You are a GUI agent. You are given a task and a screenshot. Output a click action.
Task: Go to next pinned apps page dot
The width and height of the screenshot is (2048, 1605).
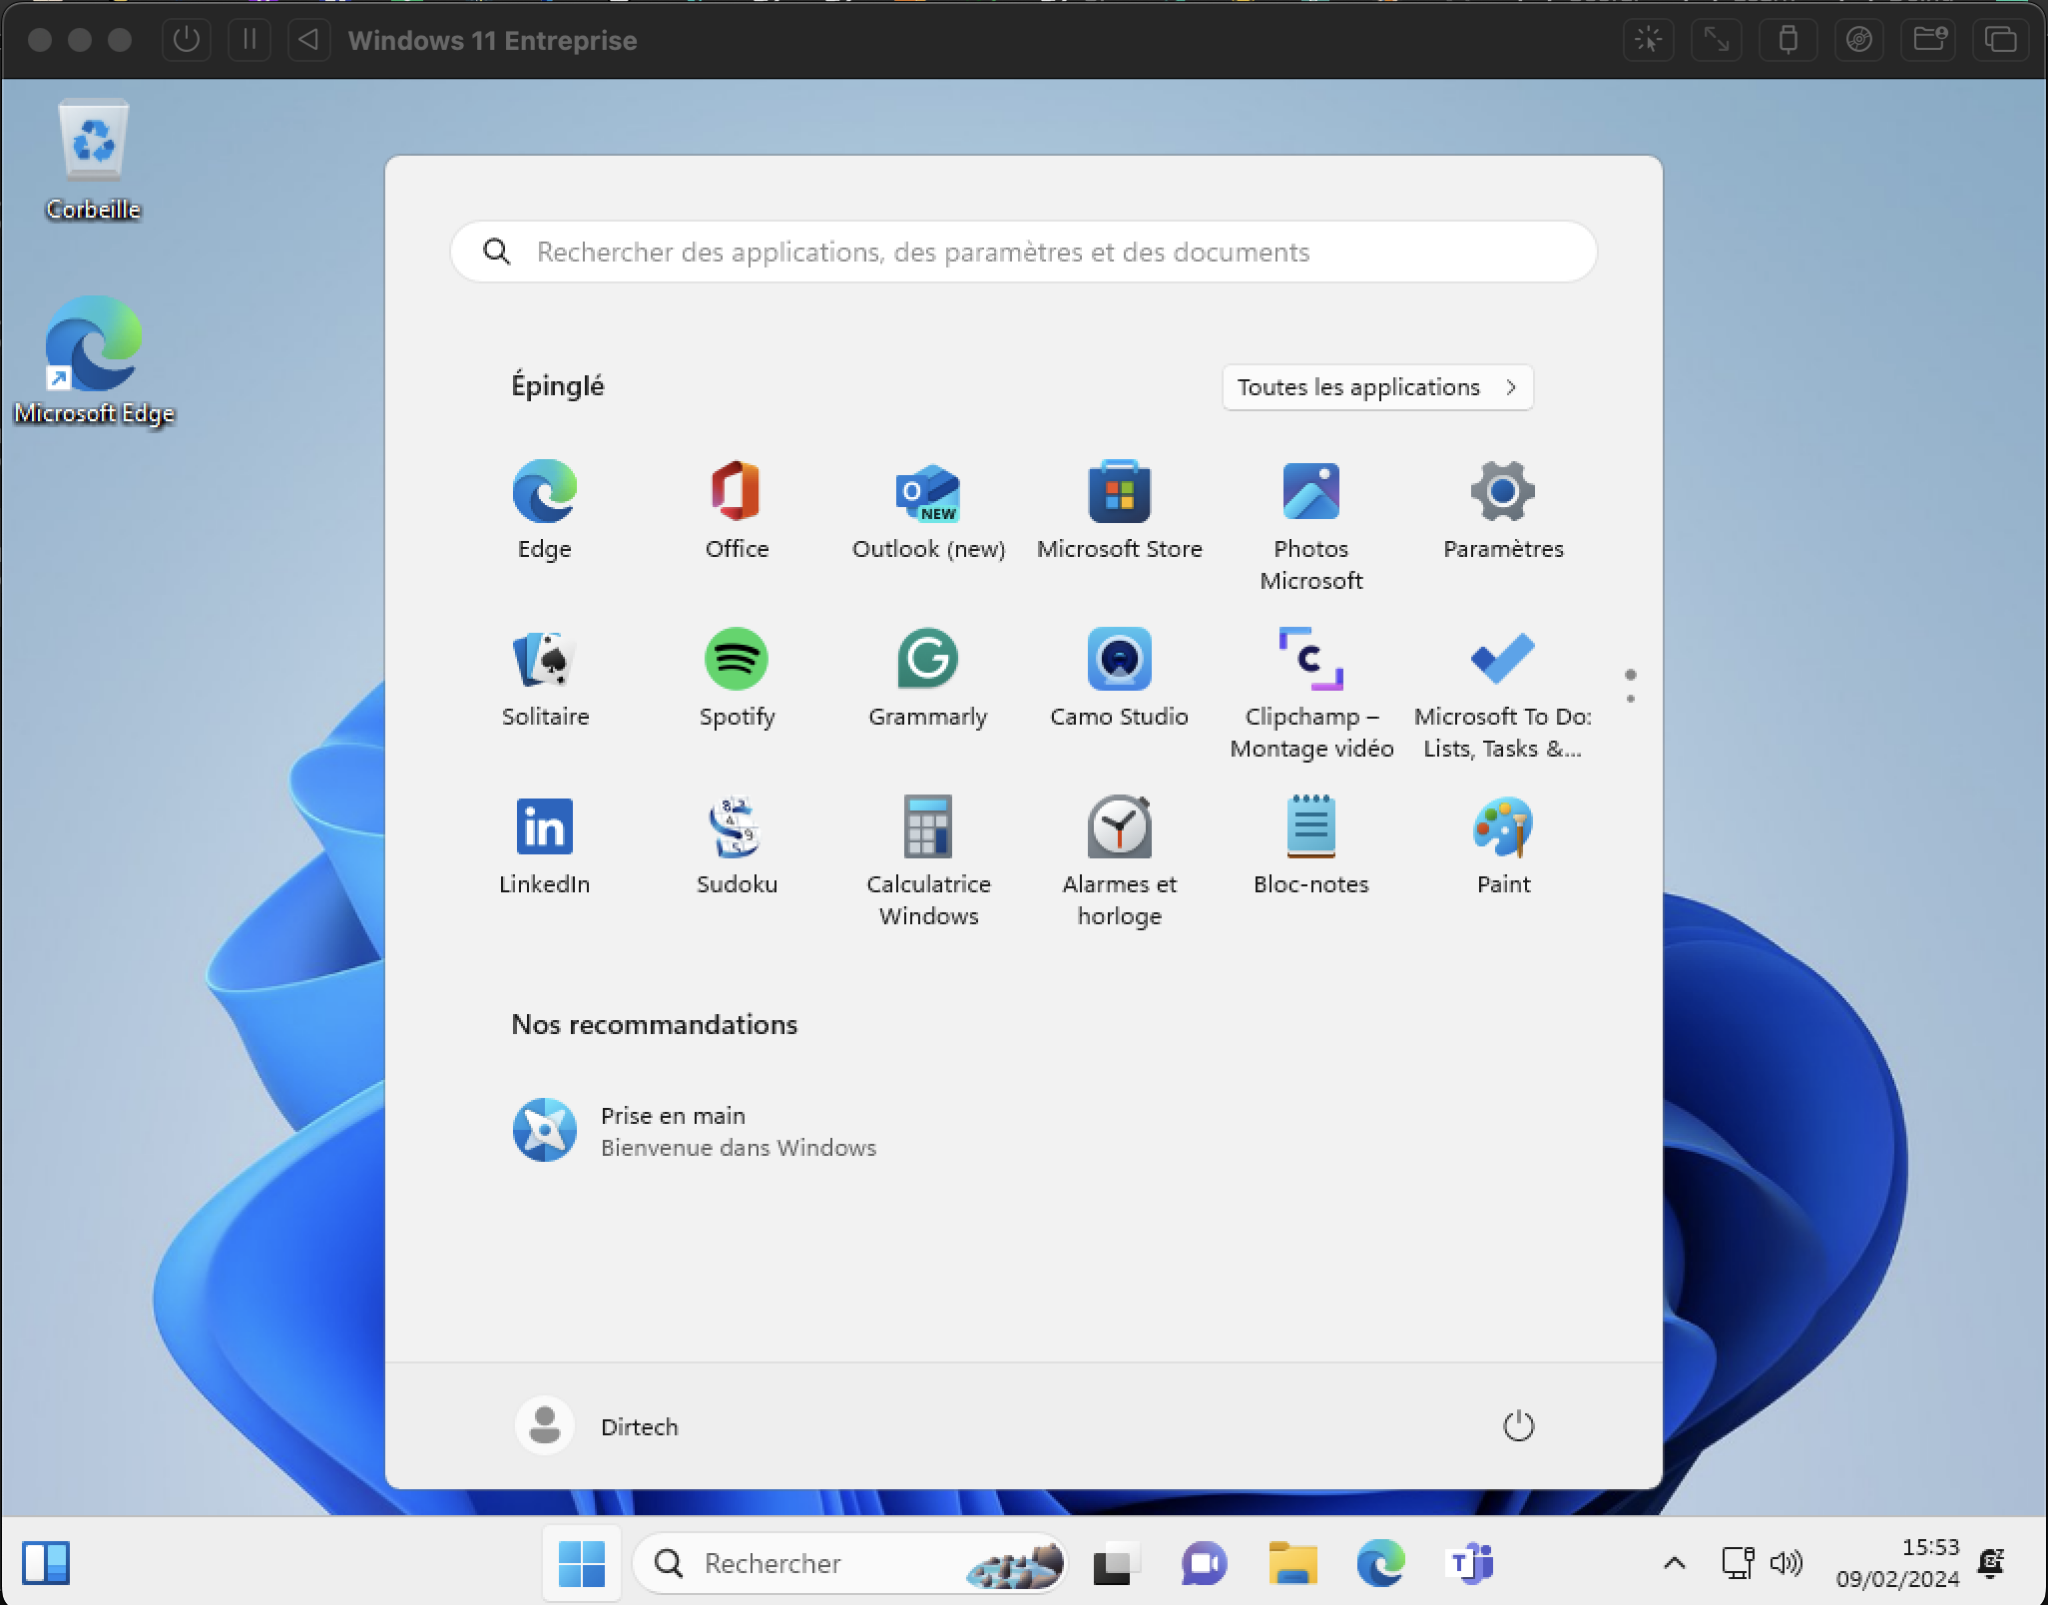[1630, 699]
